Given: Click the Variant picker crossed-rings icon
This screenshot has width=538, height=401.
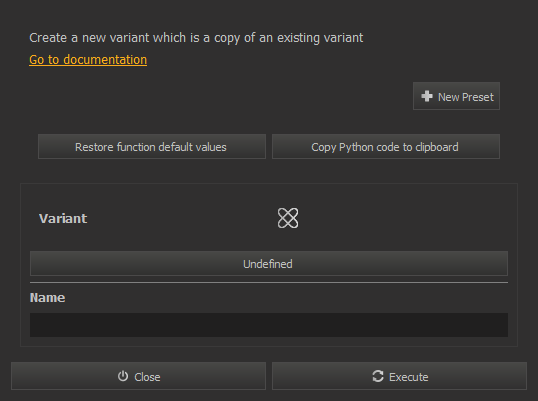Looking at the screenshot, I should [x=288, y=218].
